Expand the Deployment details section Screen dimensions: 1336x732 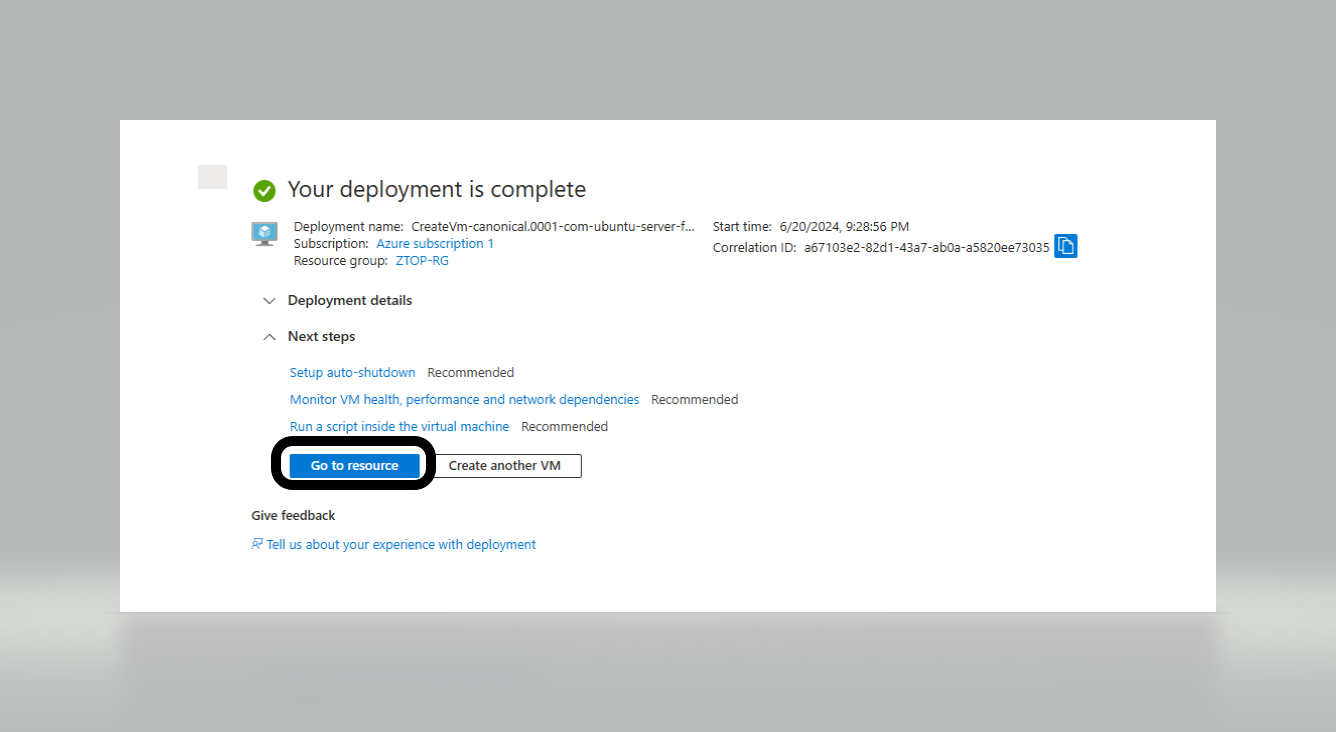[269, 300]
